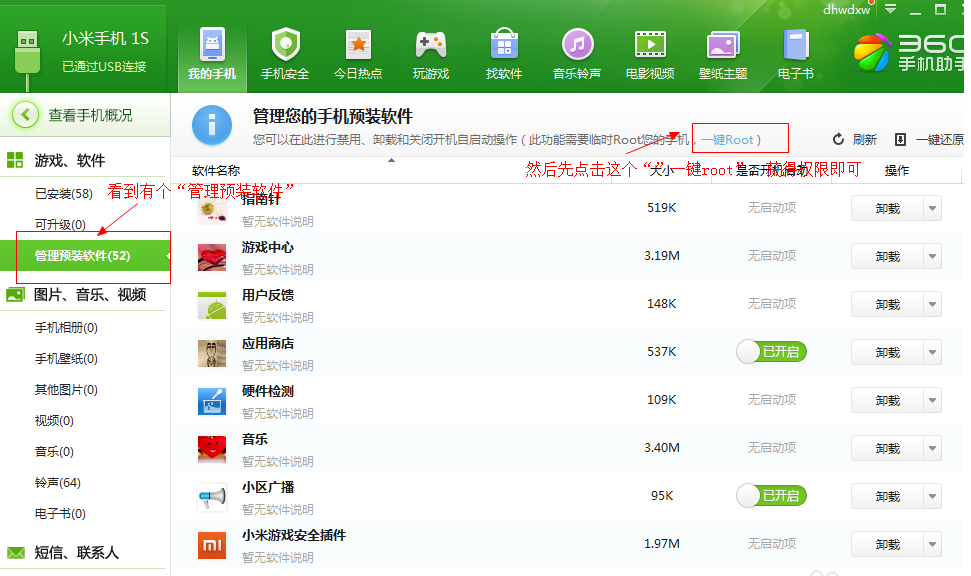
Task: Click the 360 手机助手 logo
Action: [x=908, y=53]
